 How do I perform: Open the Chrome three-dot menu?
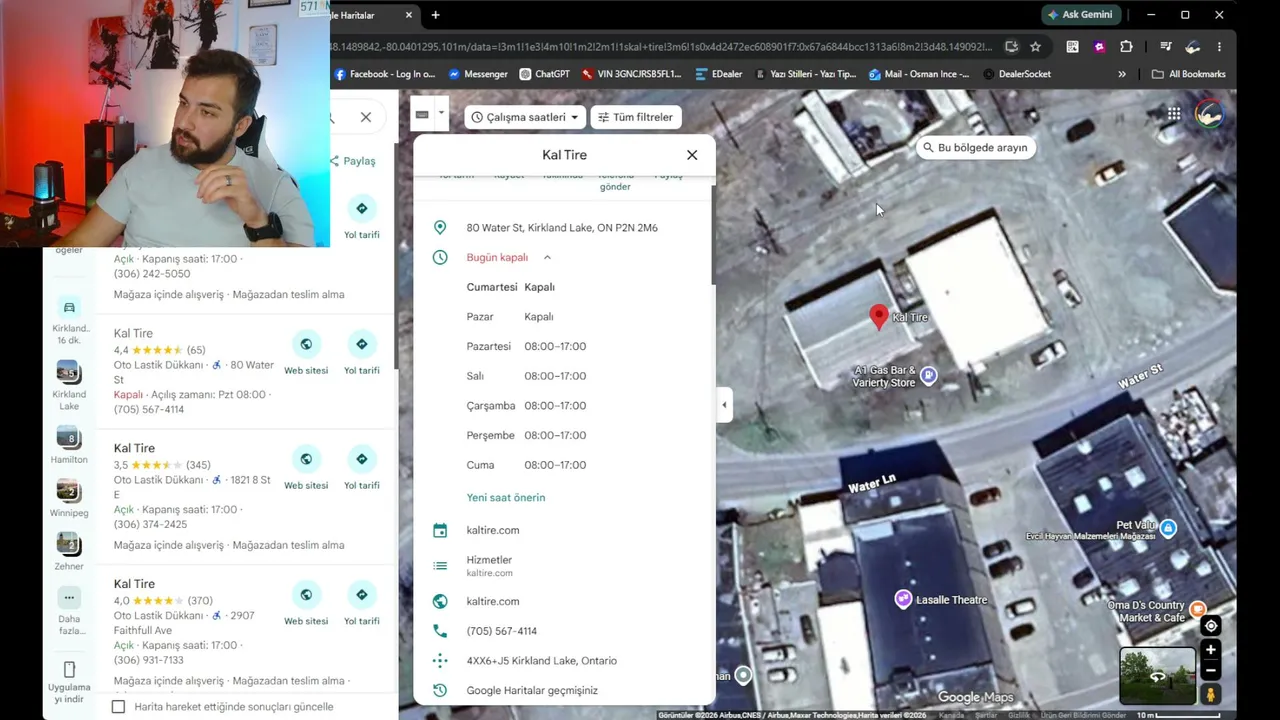[1219, 47]
